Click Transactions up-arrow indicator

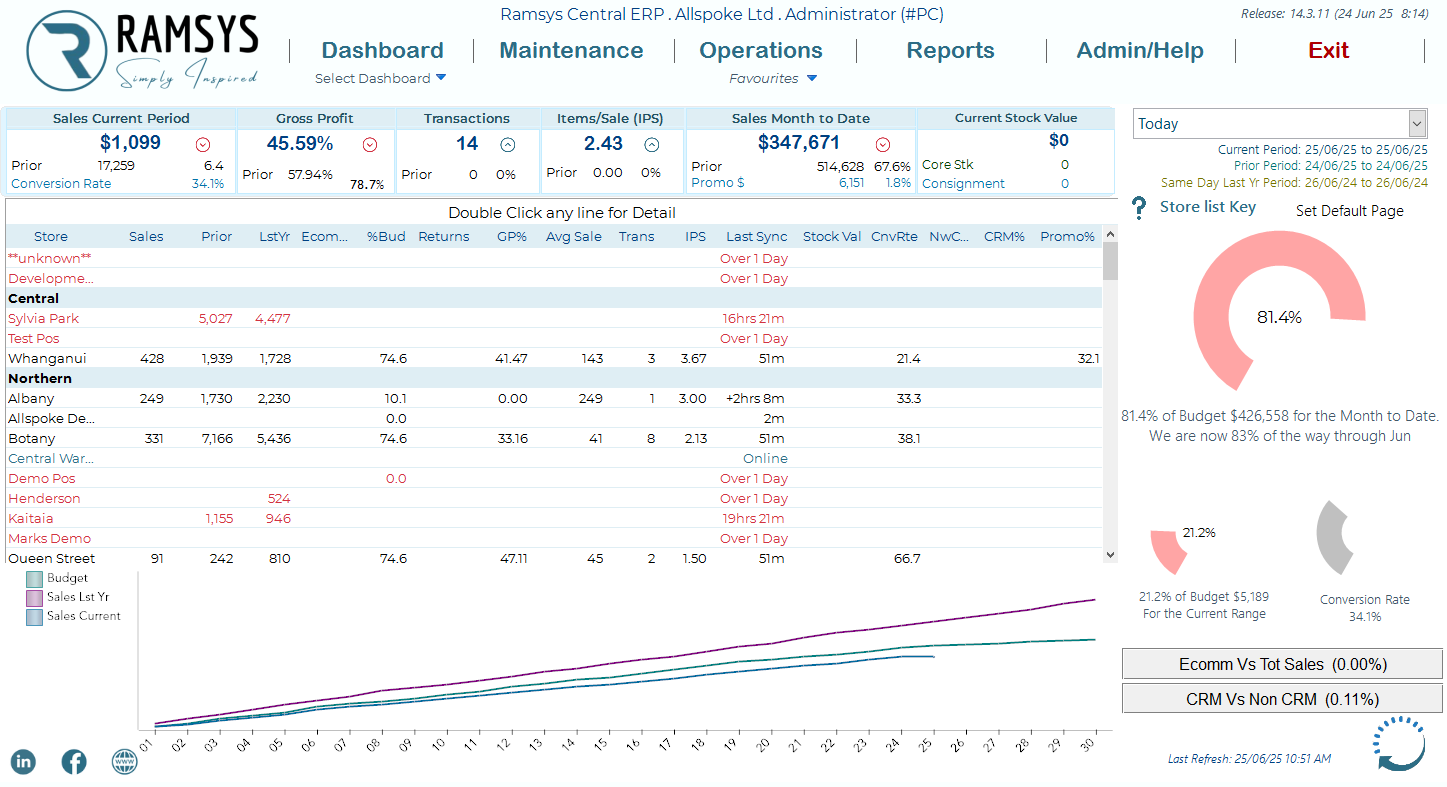pyautogui.click(x=508, y=145)
